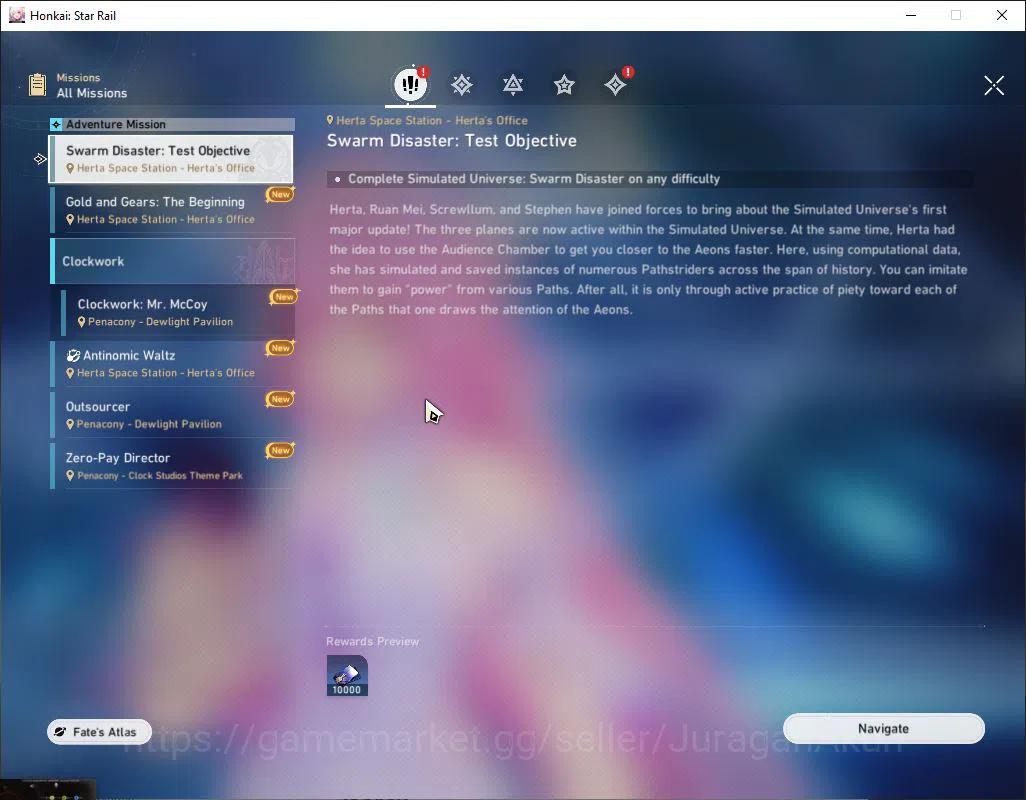Viewport: 1026px width, 800px height.
Task: Close the Missions screen with X icon
Action: click(x=994, y=85)
